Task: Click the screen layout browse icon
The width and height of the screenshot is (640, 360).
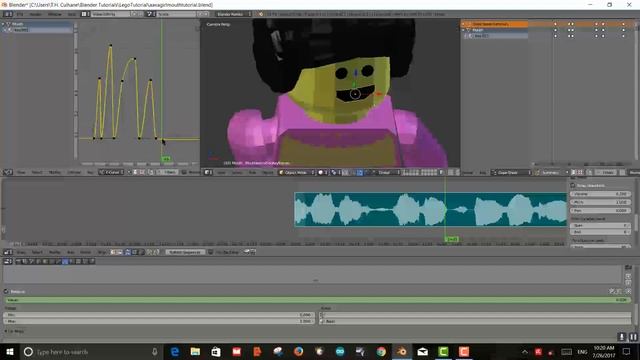Action: click(85, 14)
